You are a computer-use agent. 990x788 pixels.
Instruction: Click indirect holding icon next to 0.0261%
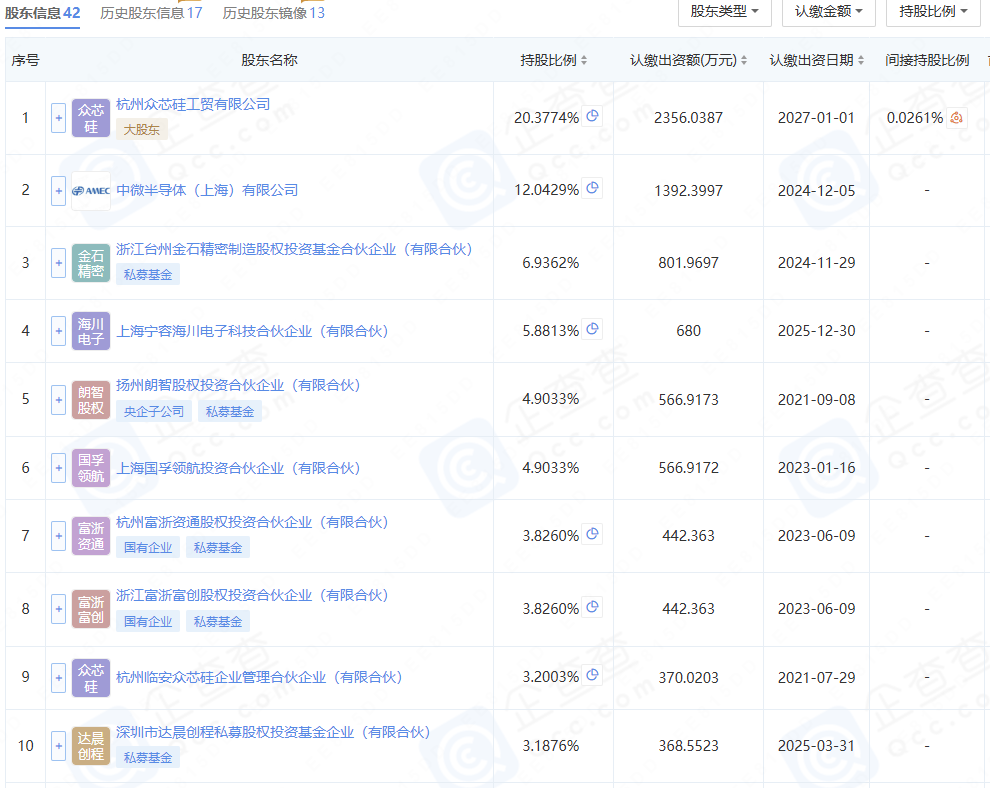click(957, 117)
